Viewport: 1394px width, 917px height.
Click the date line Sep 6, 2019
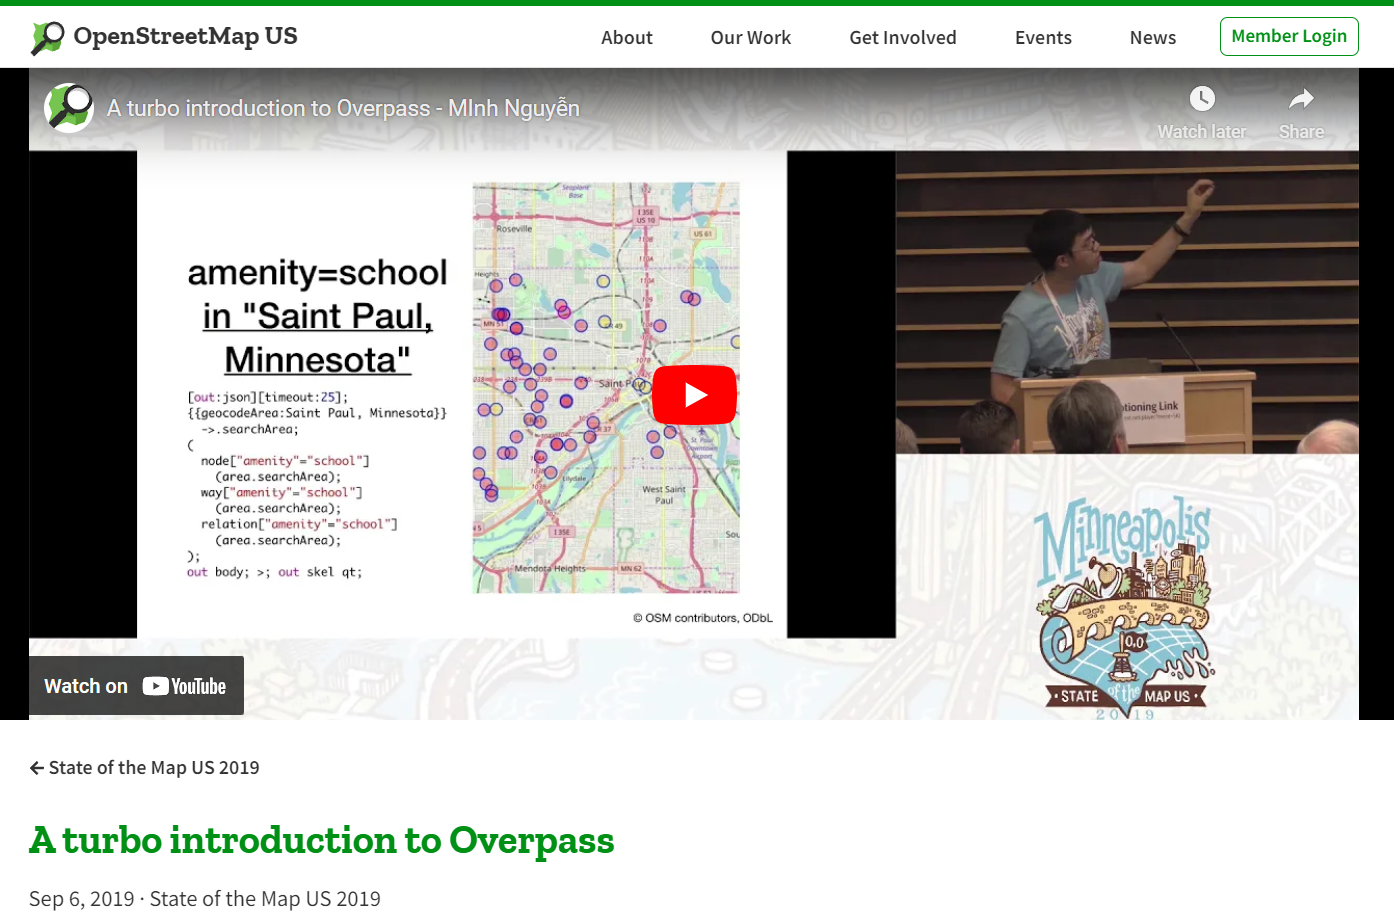(82, 899)
